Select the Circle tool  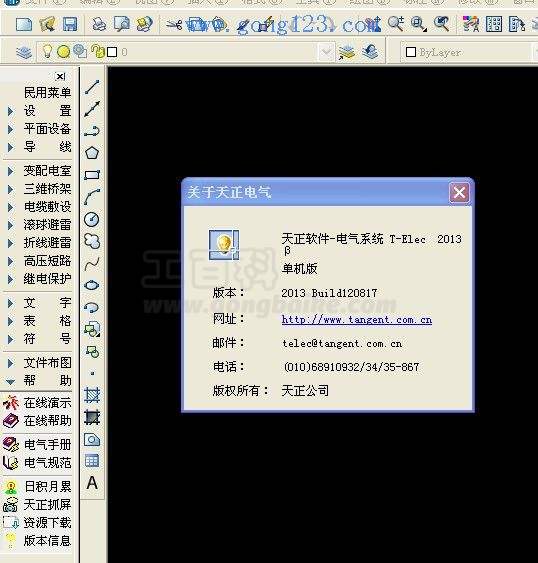tap(92, 219)
